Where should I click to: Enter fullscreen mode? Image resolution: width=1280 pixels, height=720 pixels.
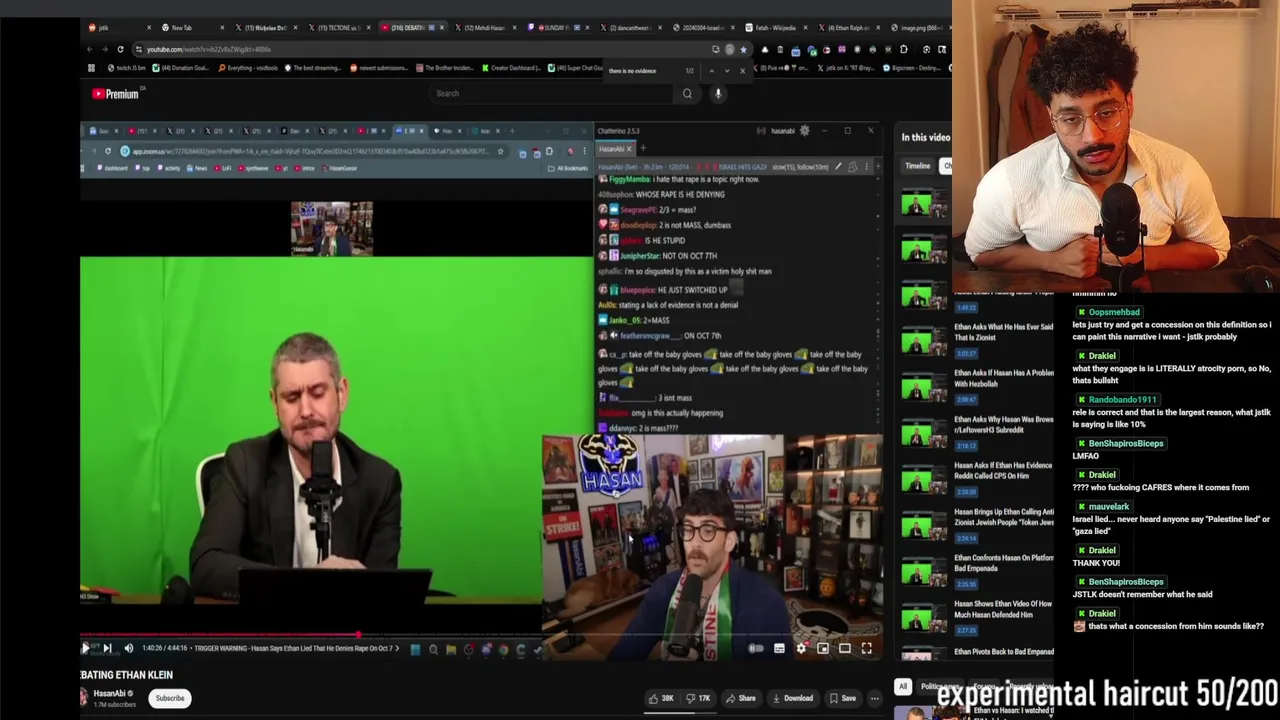coord(867,649)
